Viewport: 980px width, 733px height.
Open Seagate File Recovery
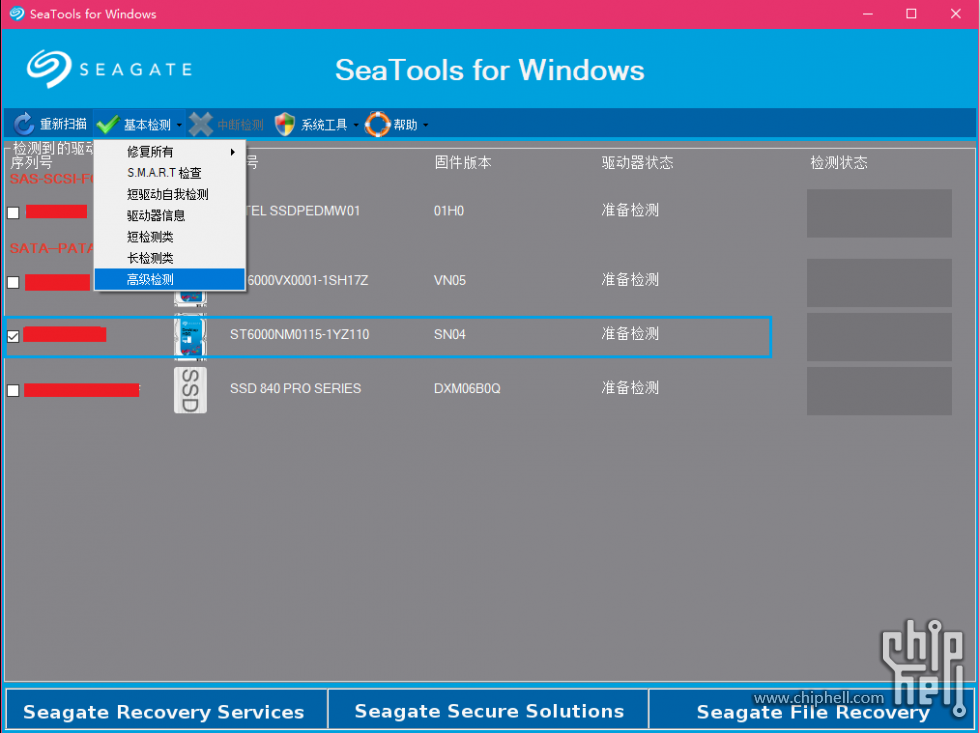click(x=812, y=710)
